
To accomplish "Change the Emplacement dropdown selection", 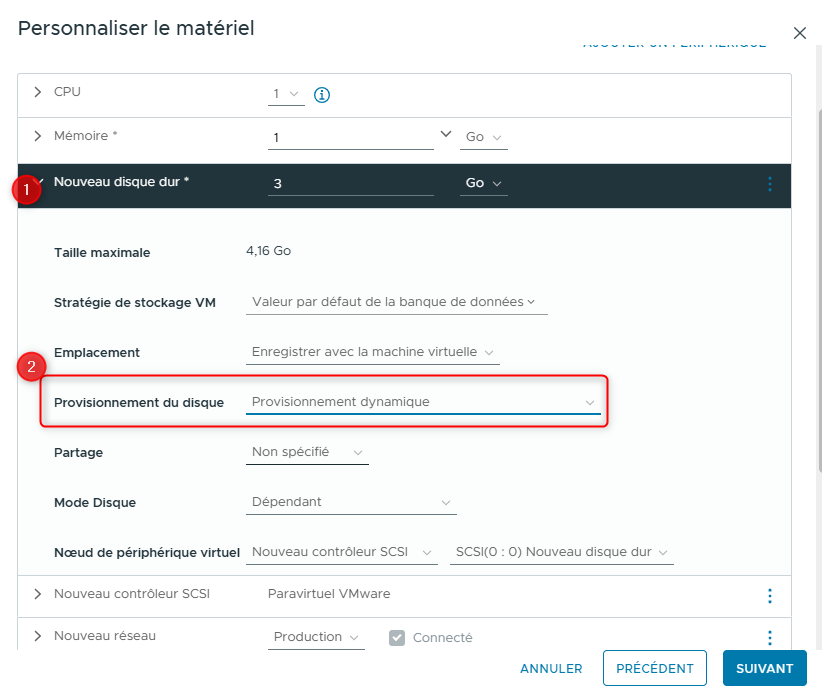I will click(372, 352).
